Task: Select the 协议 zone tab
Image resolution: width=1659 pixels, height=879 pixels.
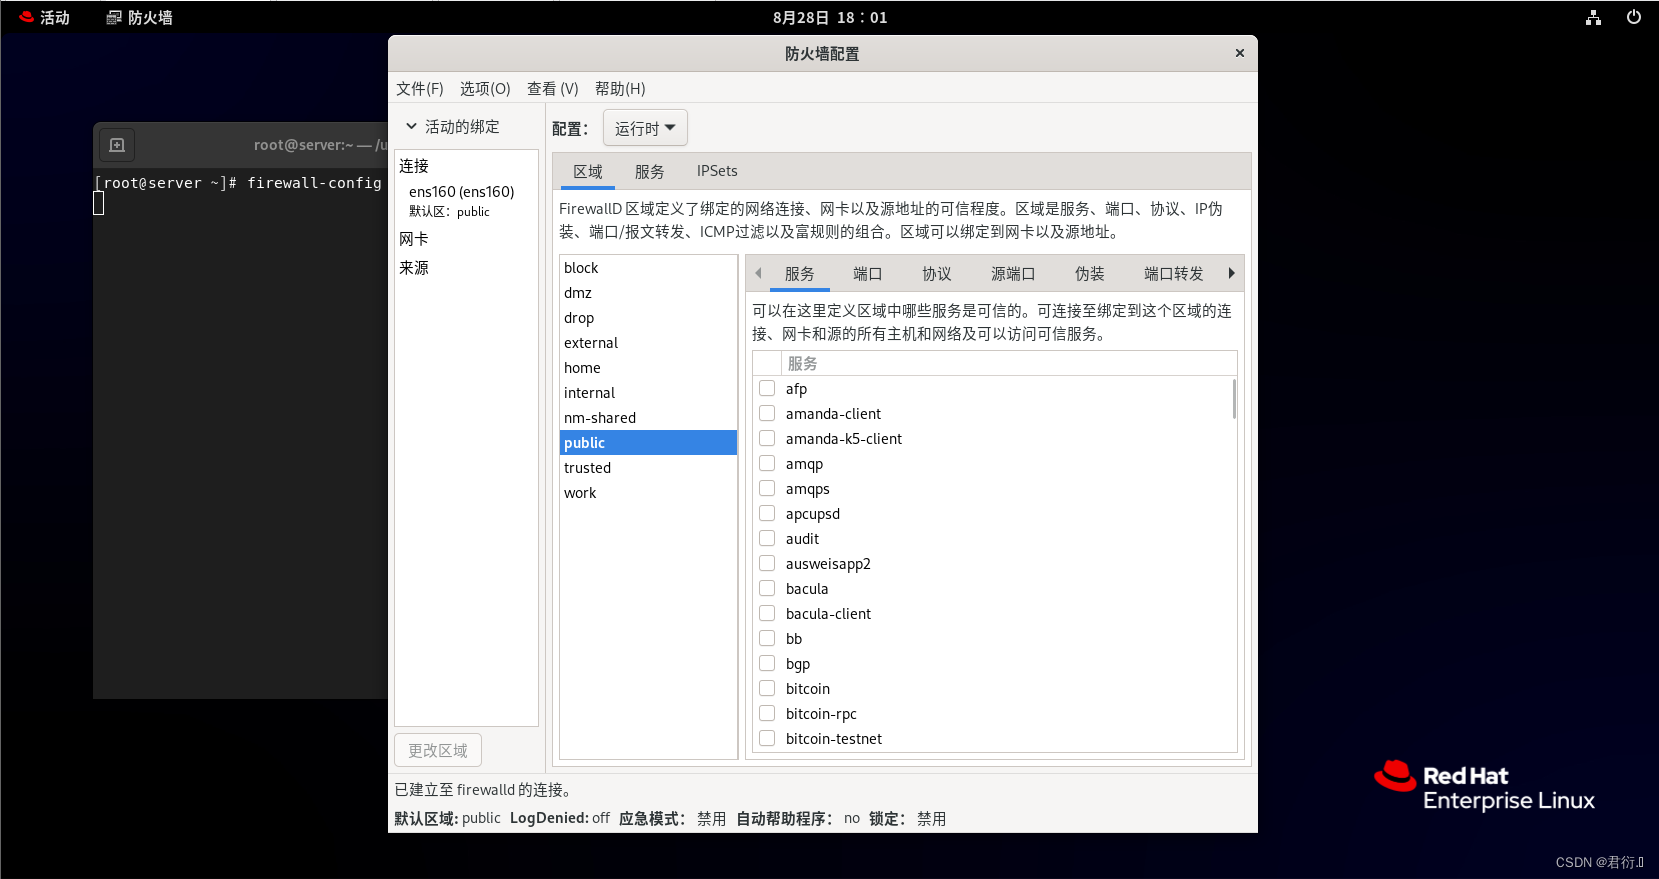Action: pyautogui.click(x=937, y=274)
